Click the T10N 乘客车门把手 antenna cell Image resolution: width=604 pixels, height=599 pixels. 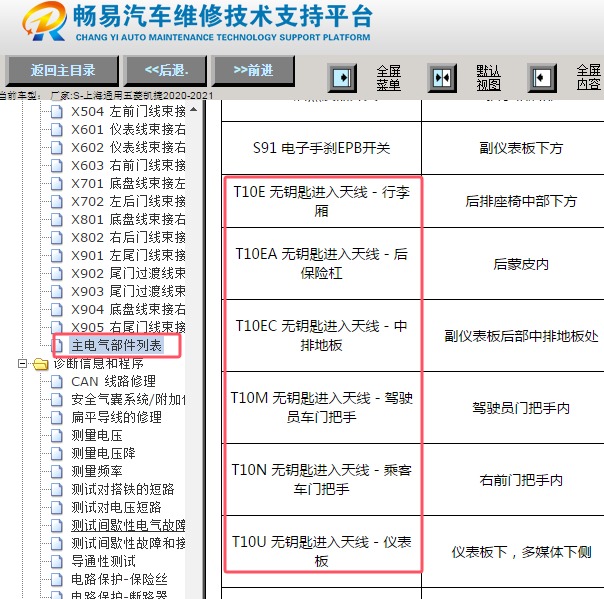coord(321,480)
